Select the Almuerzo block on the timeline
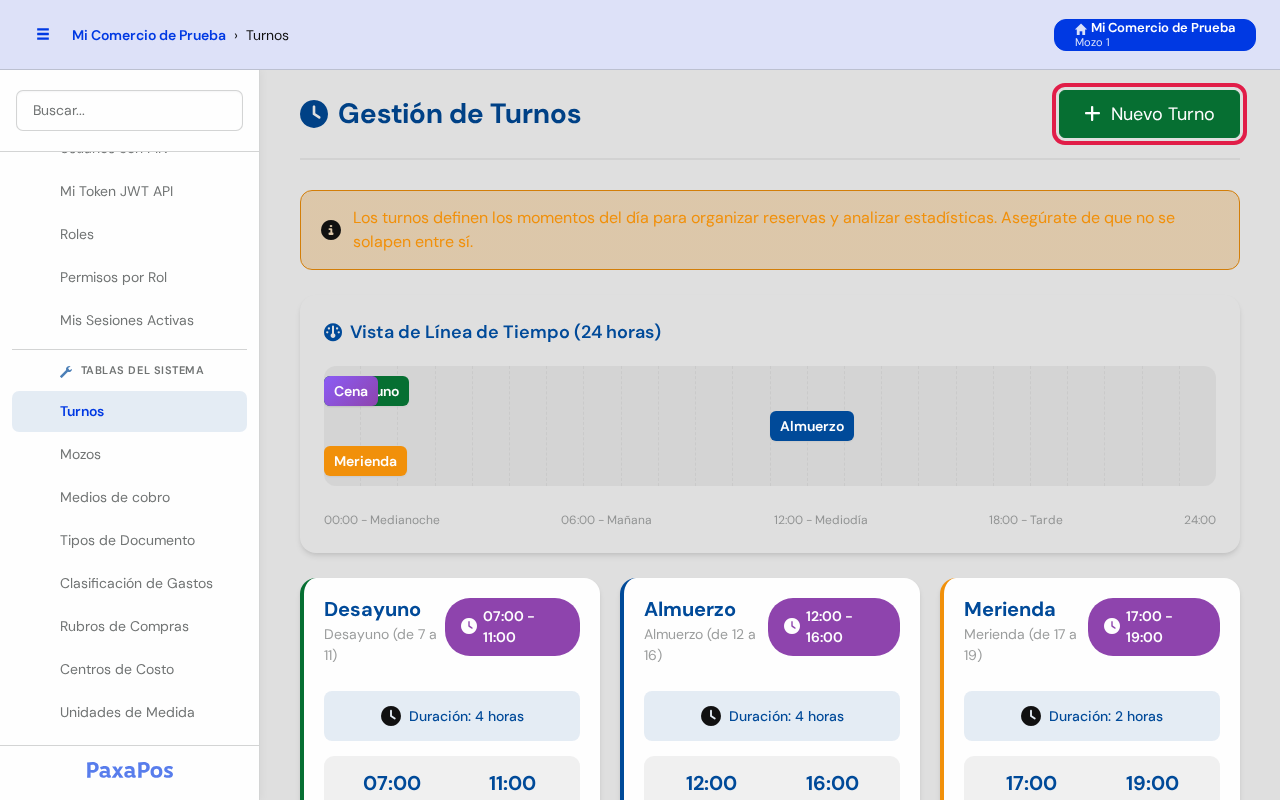1280x800 pixels. point(812,426)
